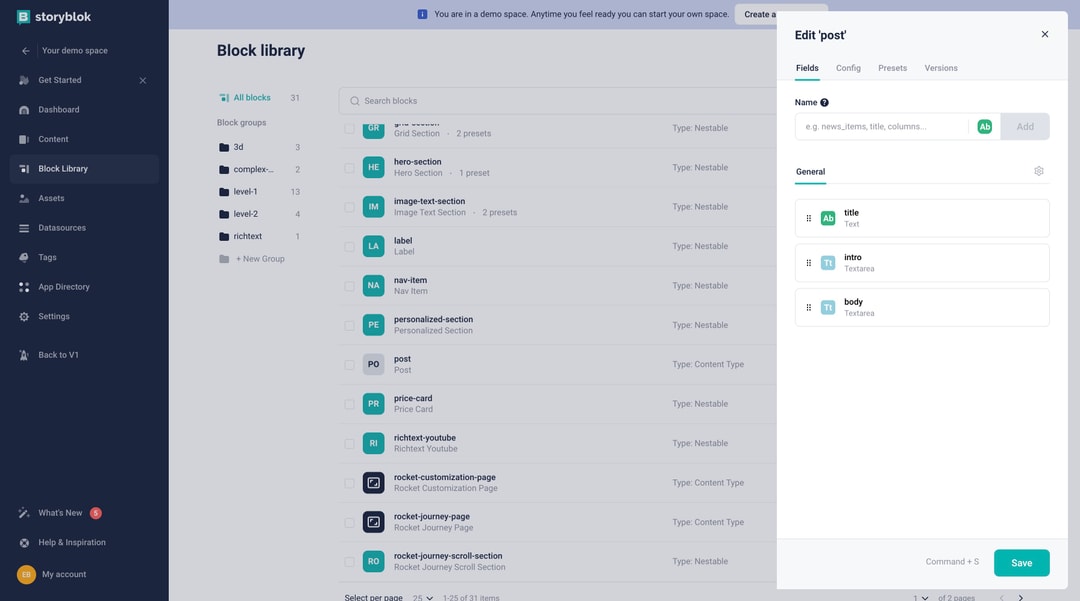Tick checkbox for image-text-section block

point(349,207)
